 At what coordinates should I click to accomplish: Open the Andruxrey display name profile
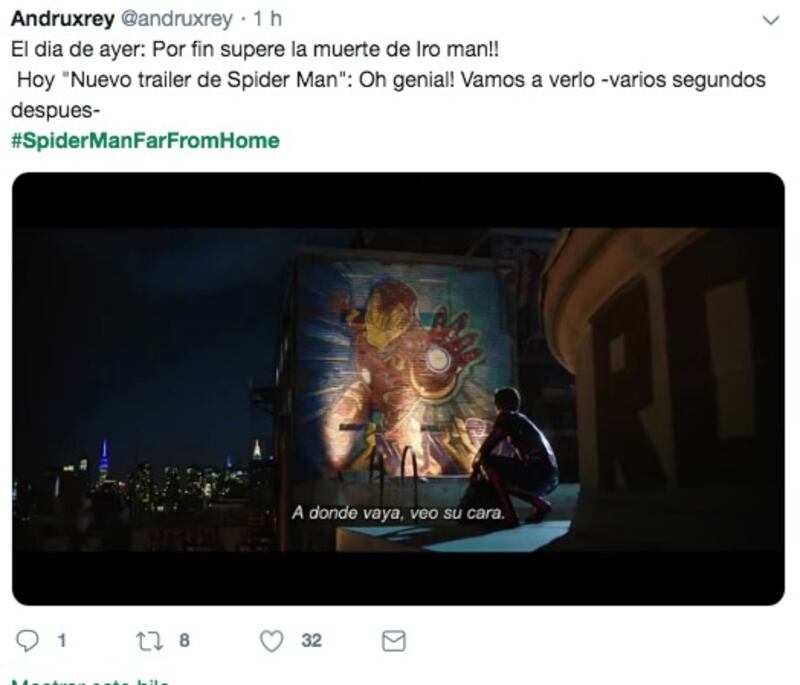click(x=62, y=19)
